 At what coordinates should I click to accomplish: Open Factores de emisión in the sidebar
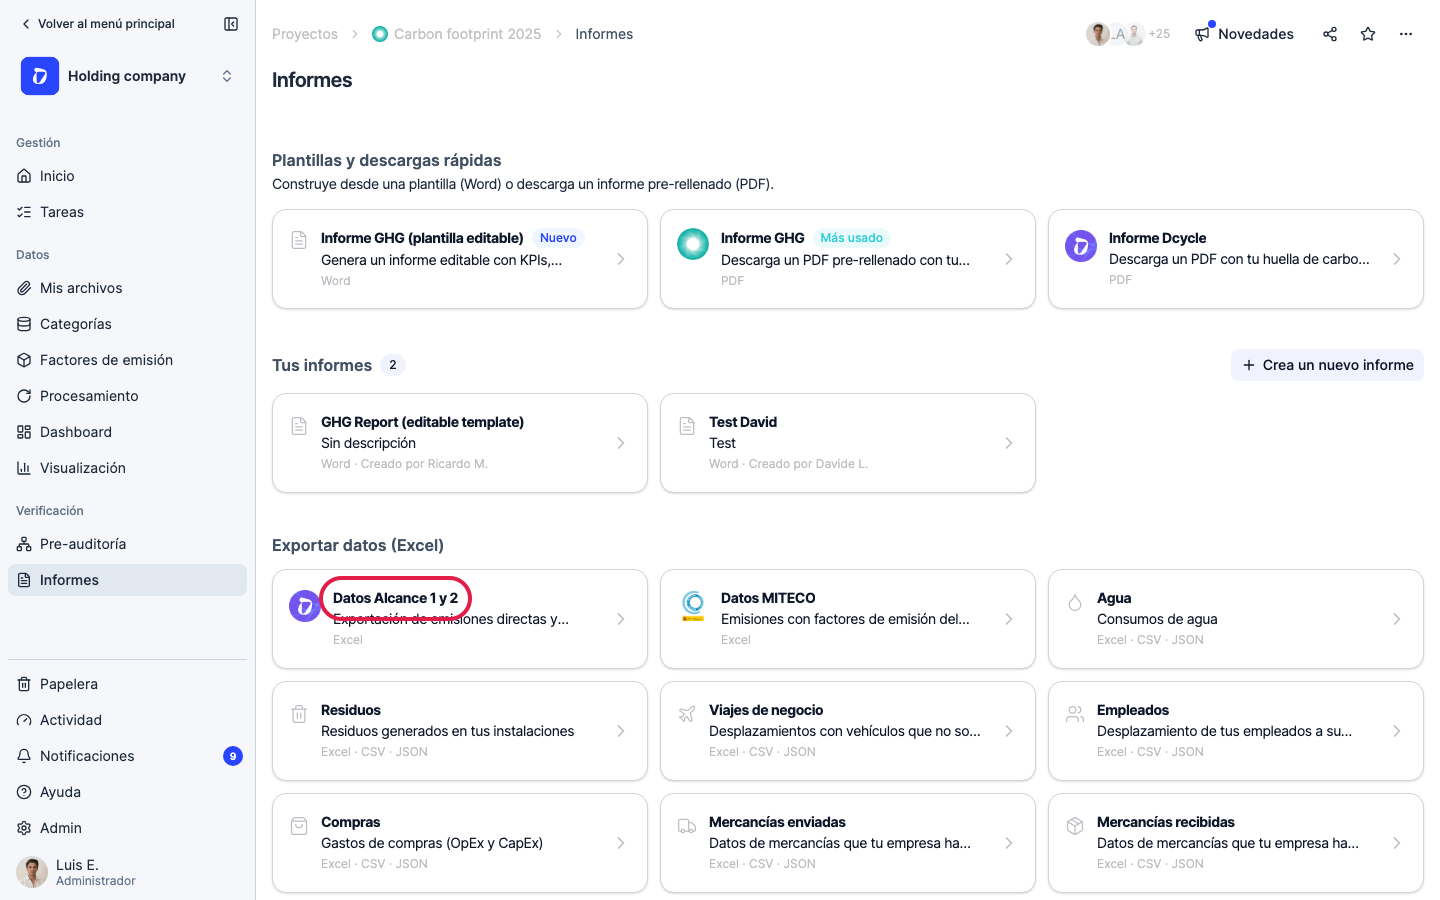point(127,360)
